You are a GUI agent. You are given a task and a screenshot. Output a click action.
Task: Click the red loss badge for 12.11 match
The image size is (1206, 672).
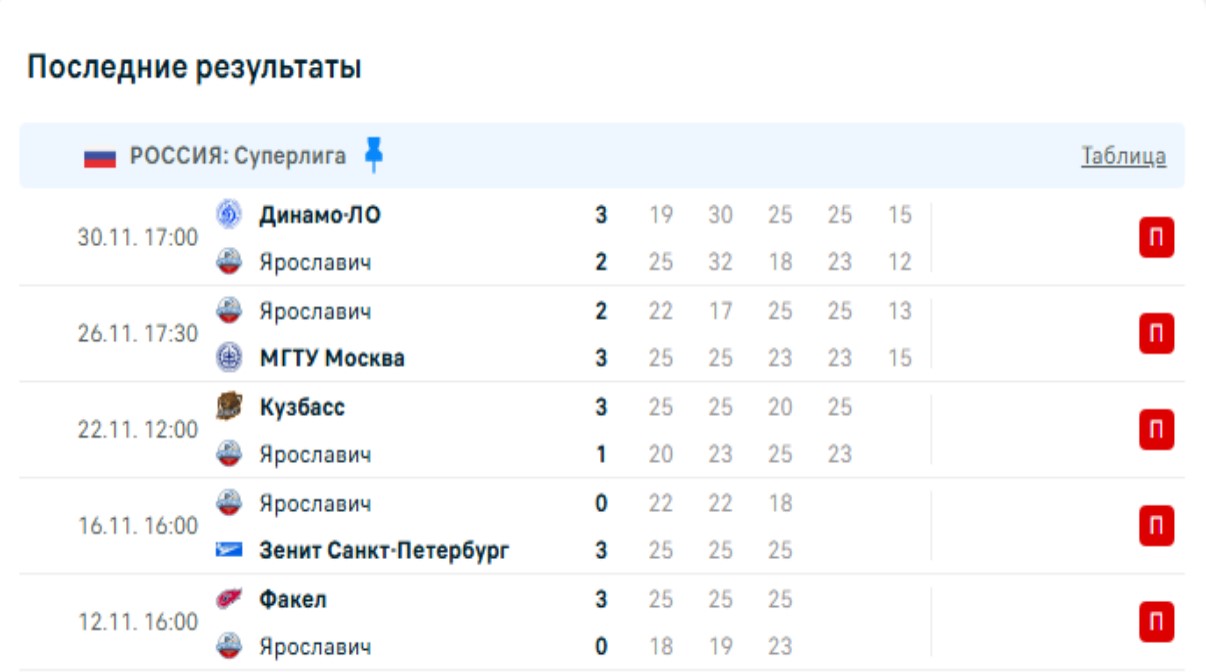[x=1156, y=622]
